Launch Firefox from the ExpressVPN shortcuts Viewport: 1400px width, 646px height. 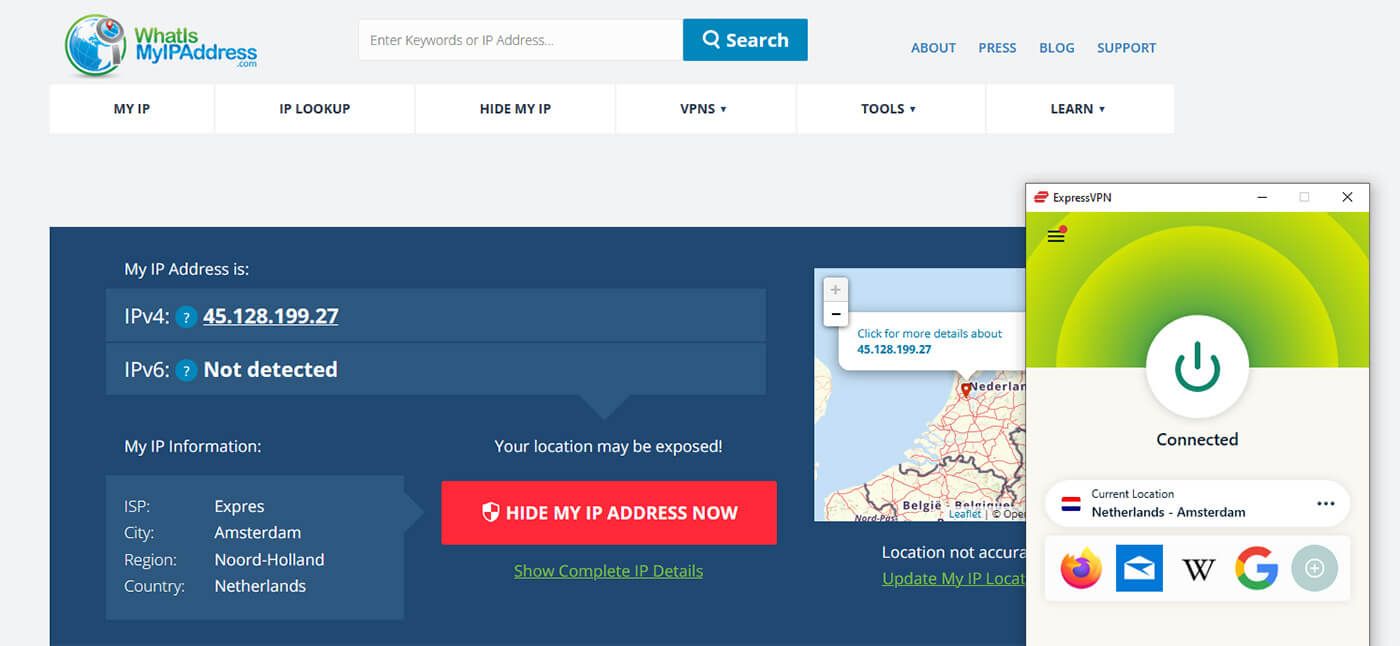coord(1080,568)
